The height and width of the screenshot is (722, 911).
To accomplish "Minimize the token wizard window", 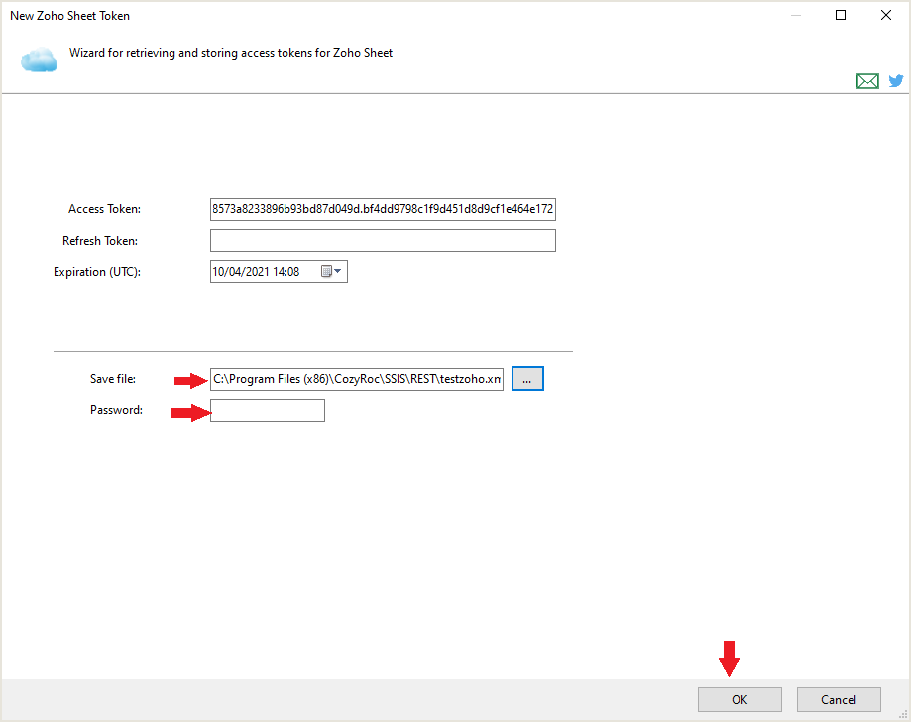I will (x=796, y=15).
